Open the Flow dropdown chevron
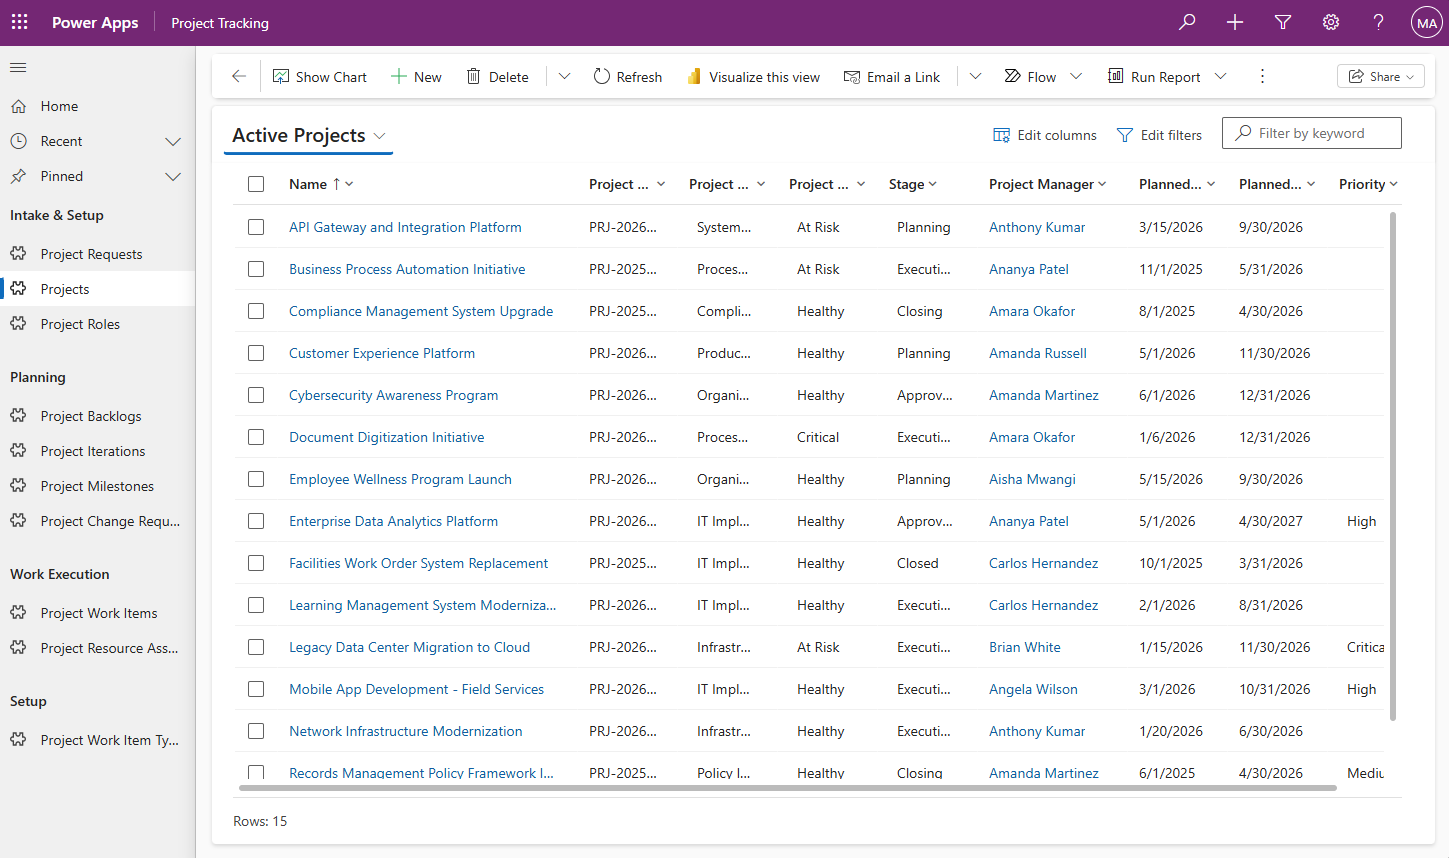Screen dimensions: 1449x858 pyautogui.click(x=1076, y=76)
